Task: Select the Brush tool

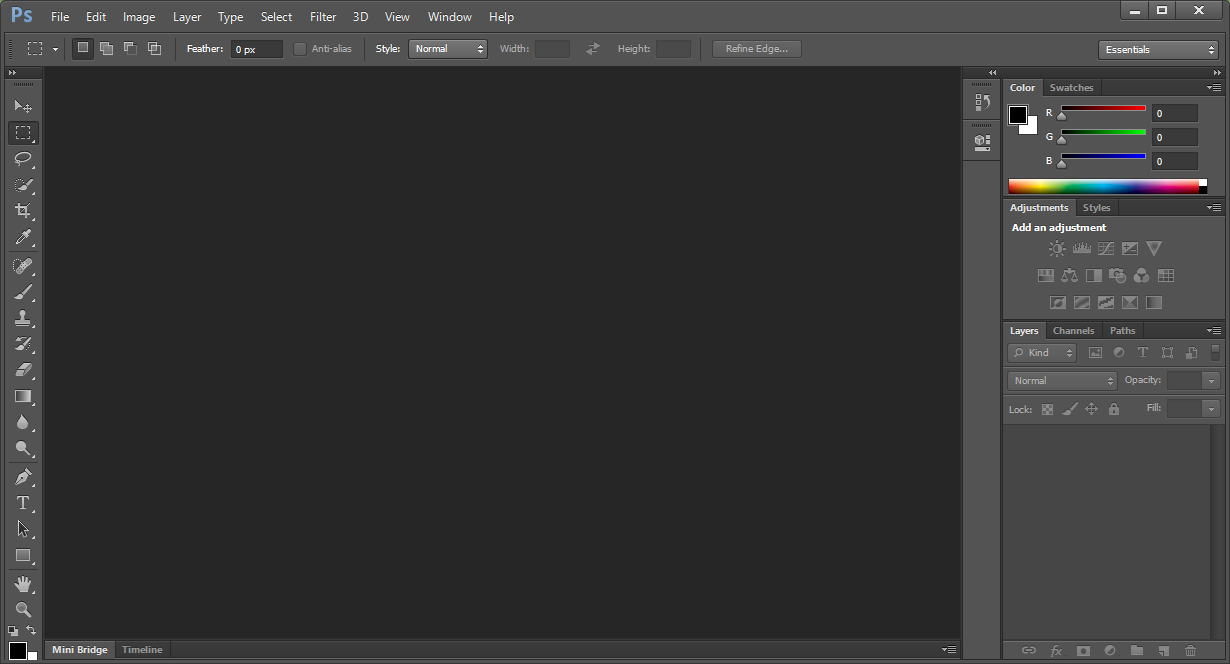Action: click(x=23, y=292)
